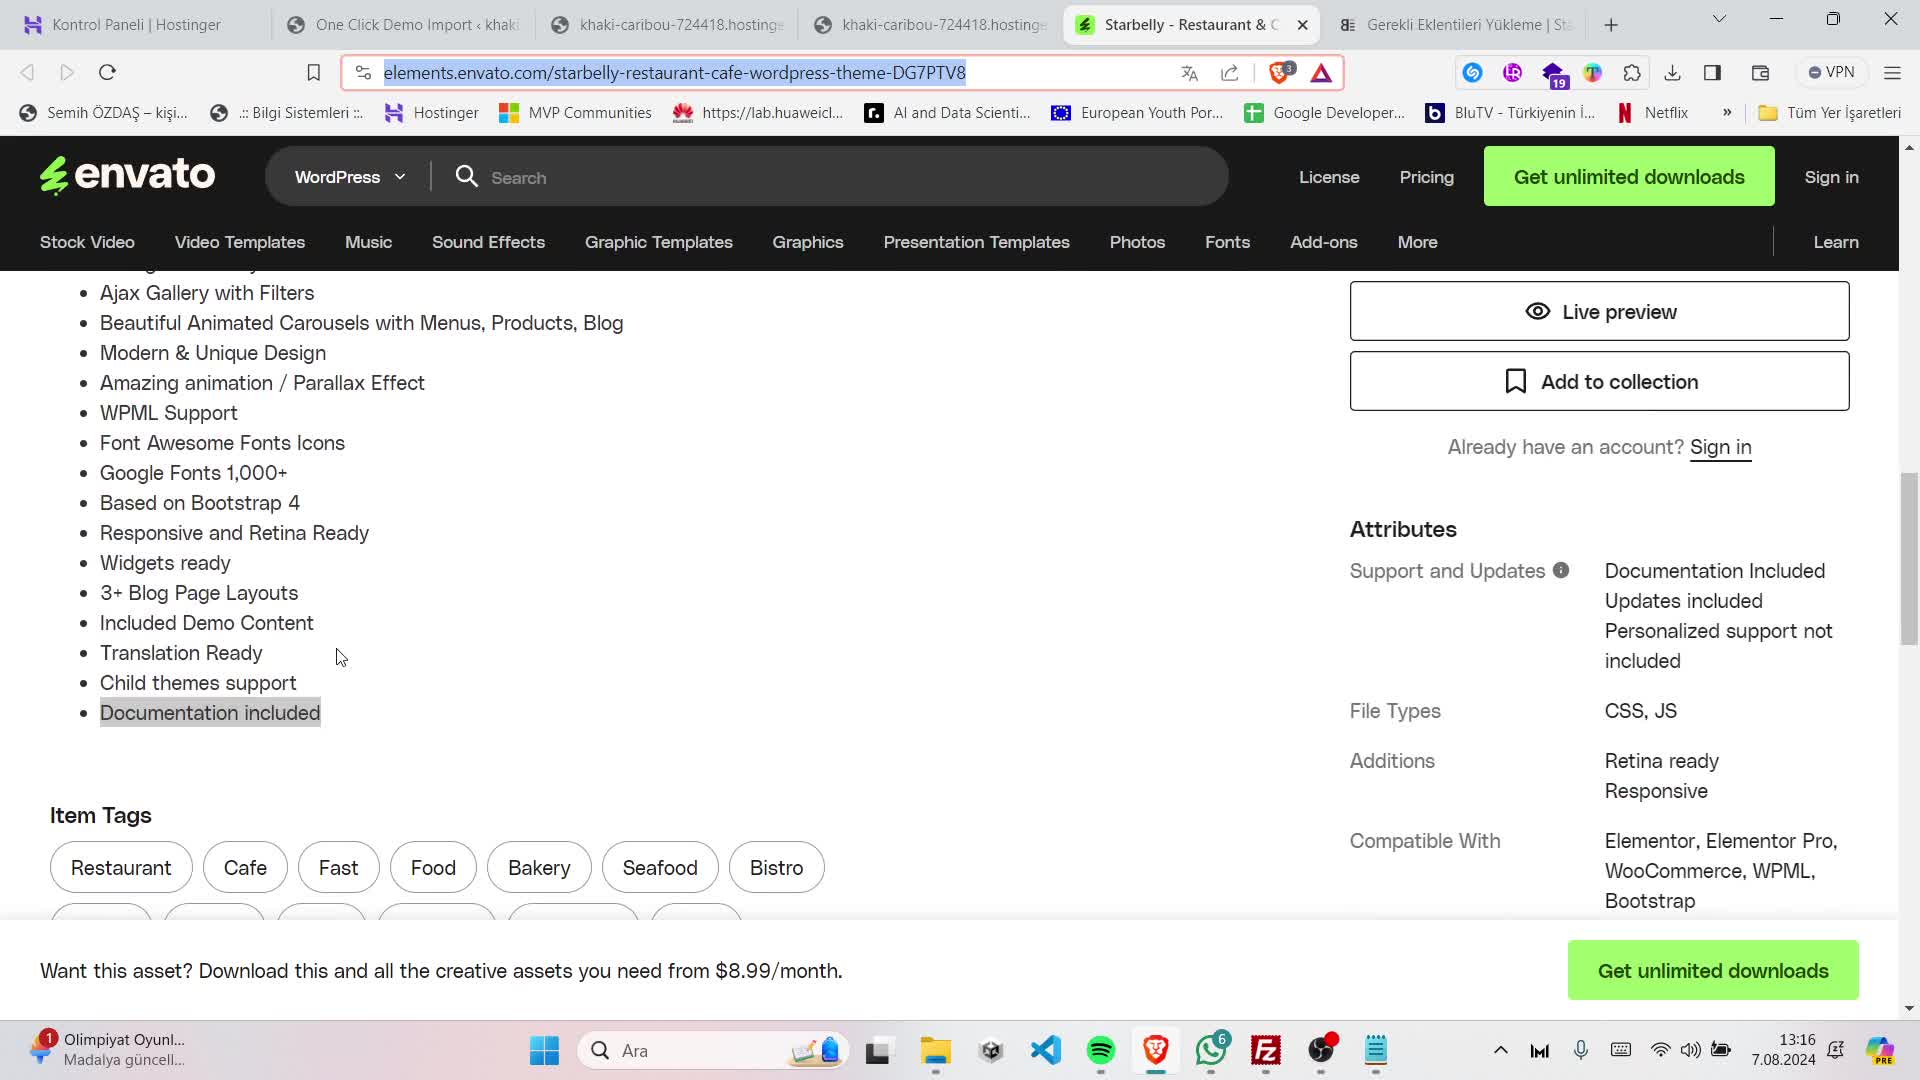
Task: Click the browser address bar URL
Action: click(x=675, y=73)
